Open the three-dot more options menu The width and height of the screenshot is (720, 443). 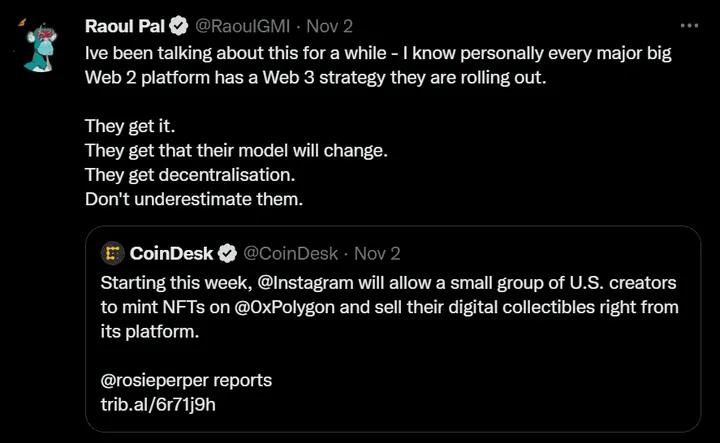(x=689, y=25)
